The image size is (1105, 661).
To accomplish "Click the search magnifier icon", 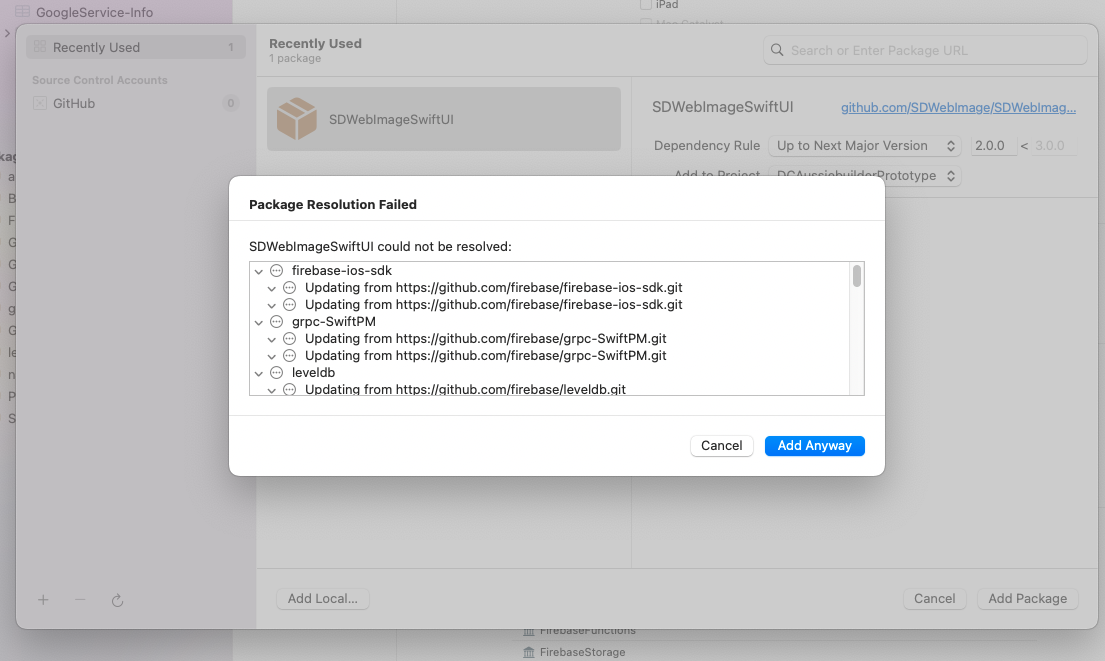I will pos(777,50).
